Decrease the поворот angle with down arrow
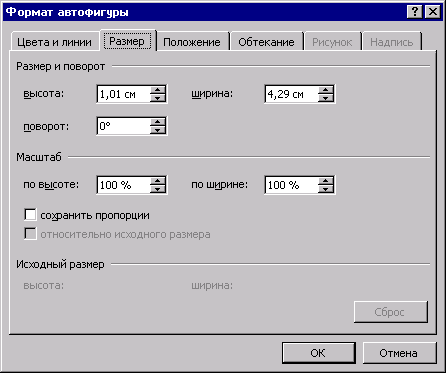Viewport: 446px width, 373px height. coord(158,130)
